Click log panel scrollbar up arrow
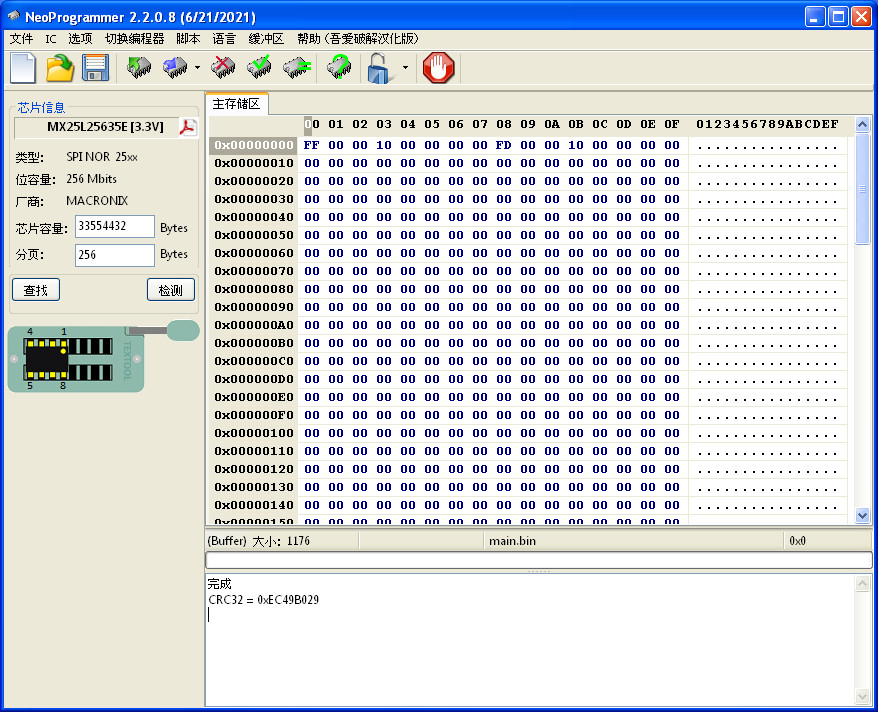This screenshot has height=712, width=878. (862, 584)
